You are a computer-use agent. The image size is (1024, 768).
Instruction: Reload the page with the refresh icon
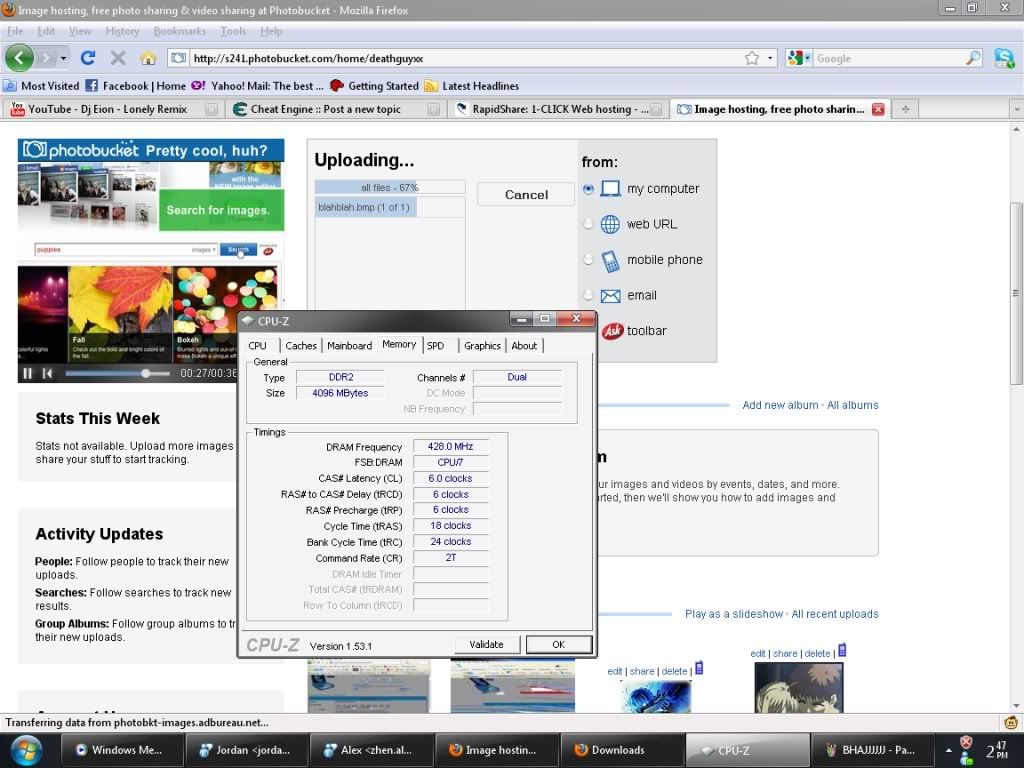coord(88,58)
